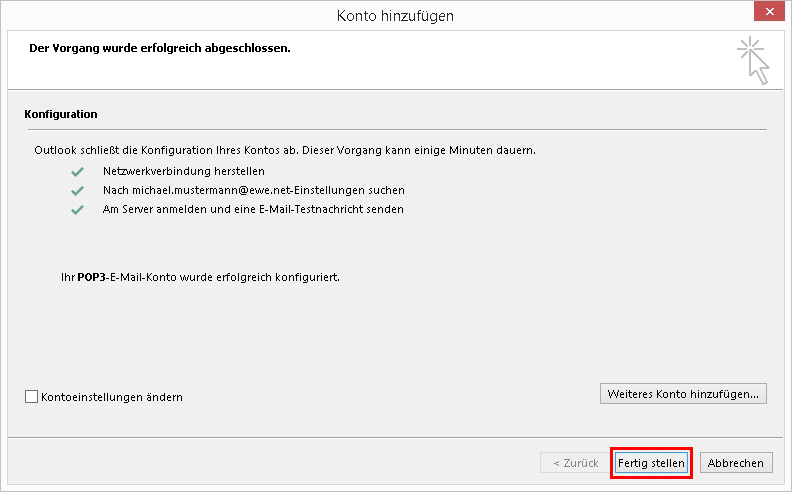Close the Konto hinzufügen window
The width and height of the screenshot is (792, 492).
point(769,11)
